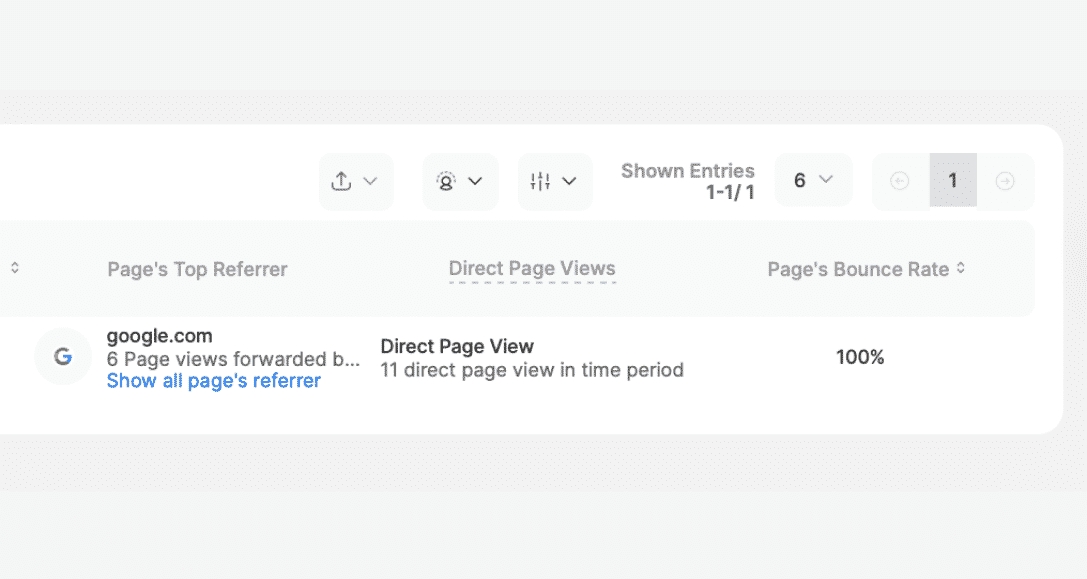Click the export upload icon
The image size is (1087, 579).
click(x=341, y=181)
